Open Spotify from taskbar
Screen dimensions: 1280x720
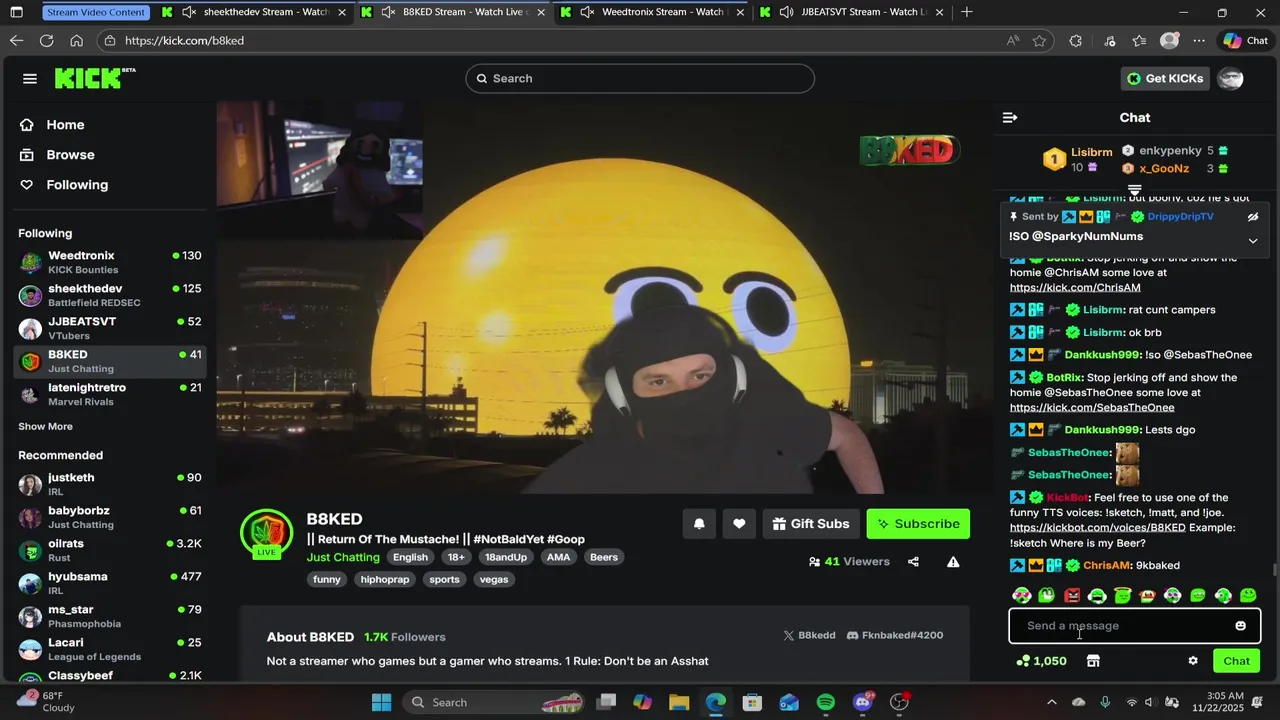point(826,703)
